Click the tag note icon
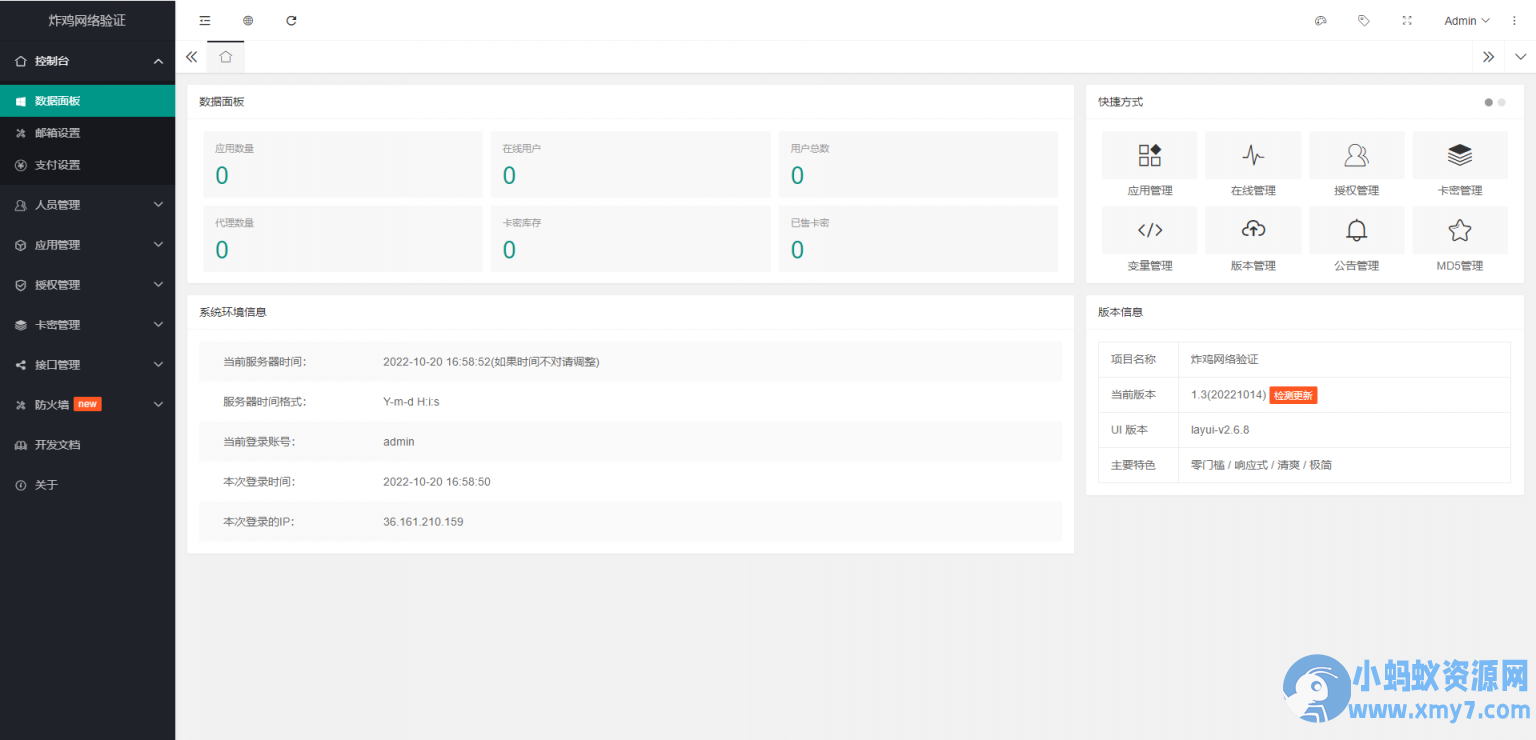 (1363, 20)
